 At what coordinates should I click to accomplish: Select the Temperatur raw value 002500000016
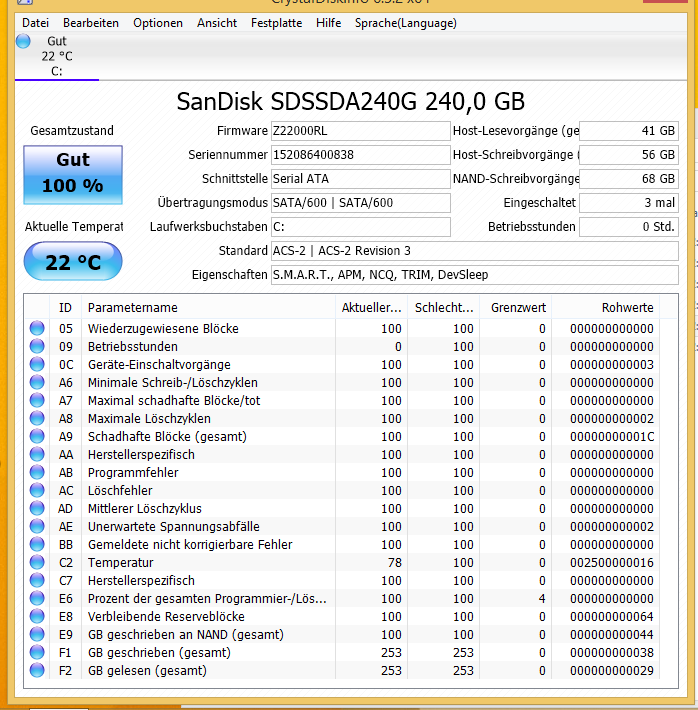[611, 562]
